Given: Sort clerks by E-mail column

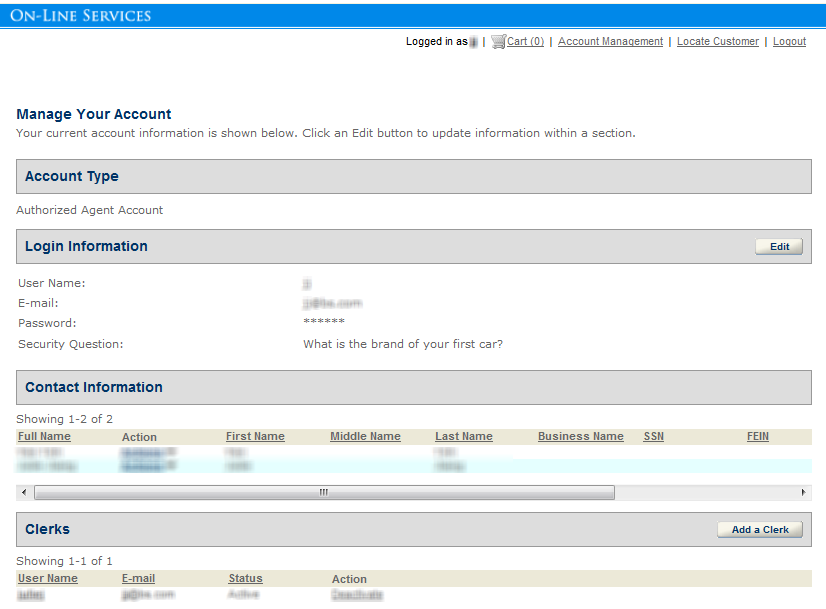Looking at the screenshot, I should click(138, 579).
